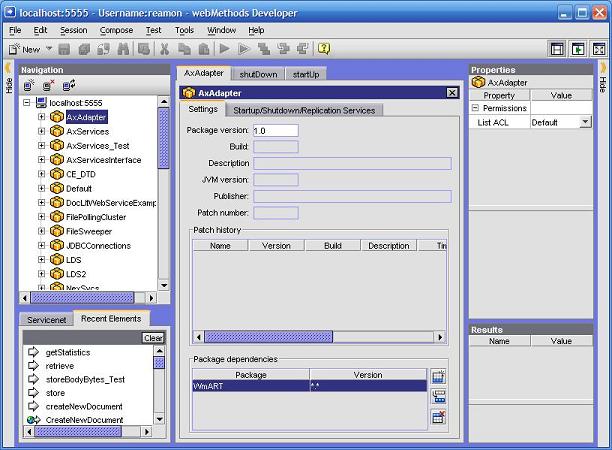Viewport: 612px width, 450px height.
Task: Click the solid Run triangle toolbar icon
Action: pos(224,49)
